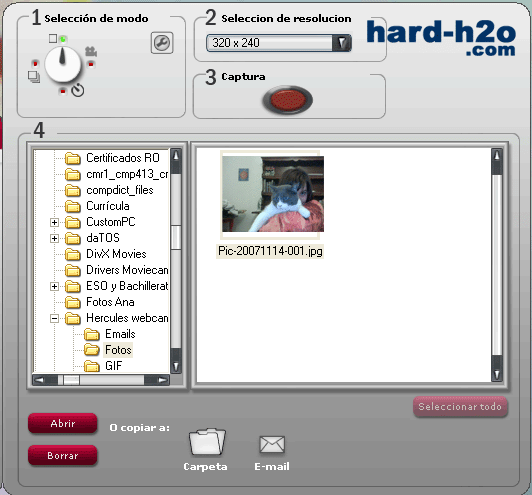Click the Abrir button
The width and height of the screenshot is (532, 495).
62,423
